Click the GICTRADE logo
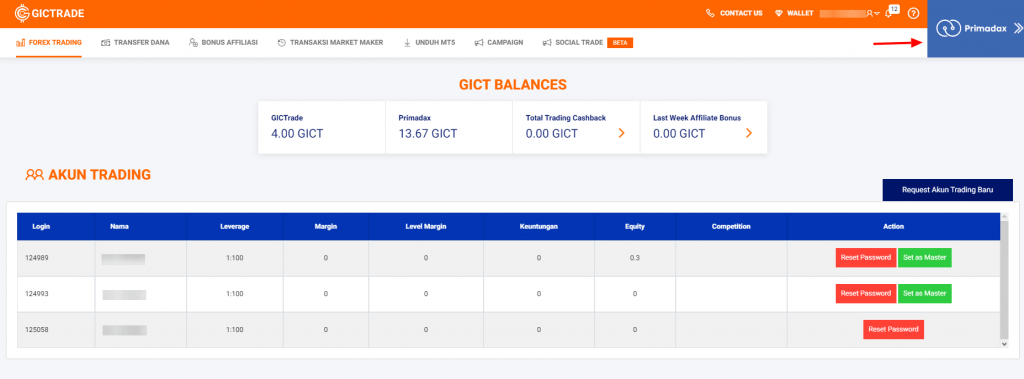 point(50,12)
